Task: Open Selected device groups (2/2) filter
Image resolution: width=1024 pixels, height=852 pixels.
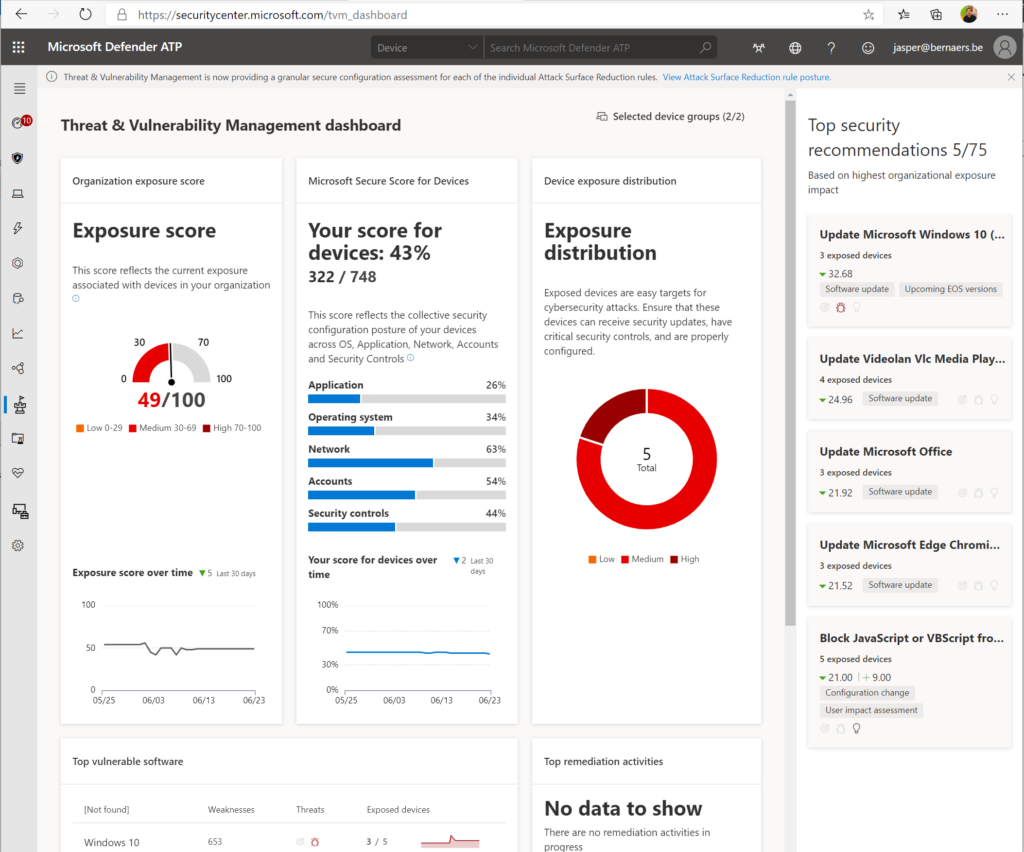Action: click(x=670, y=116)
